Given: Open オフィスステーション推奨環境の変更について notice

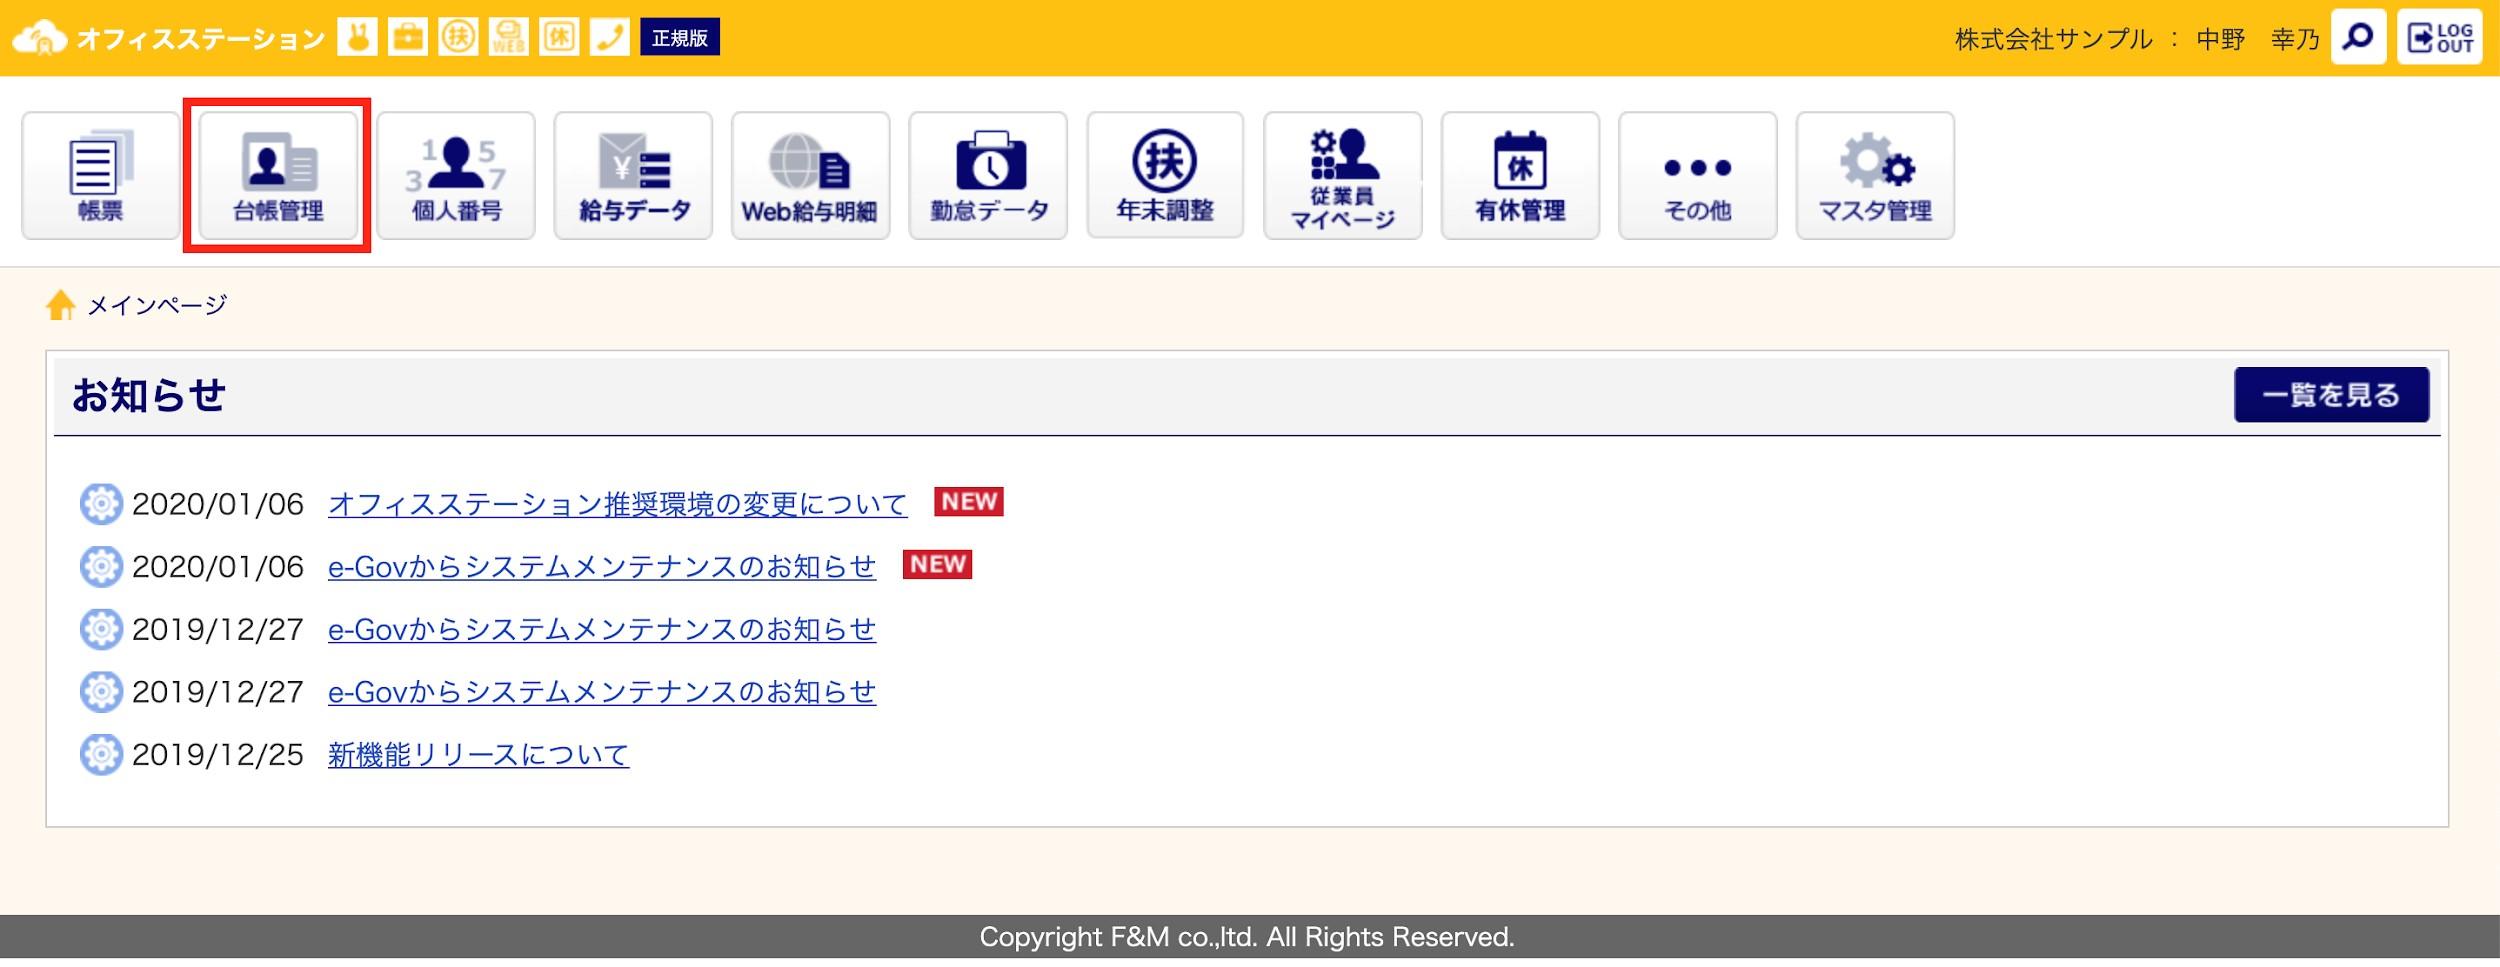Looking at the screenshot, I should tap(618, 504).
